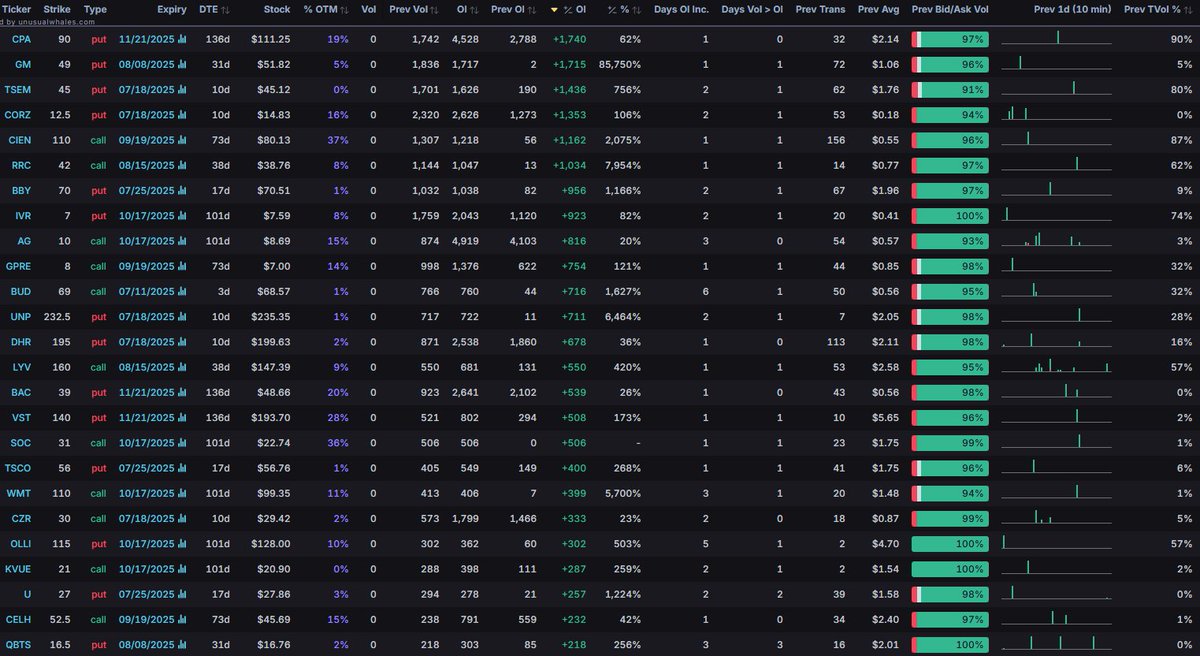
Task: Open chart icon in the CELH row
Action: coord(182,620)
